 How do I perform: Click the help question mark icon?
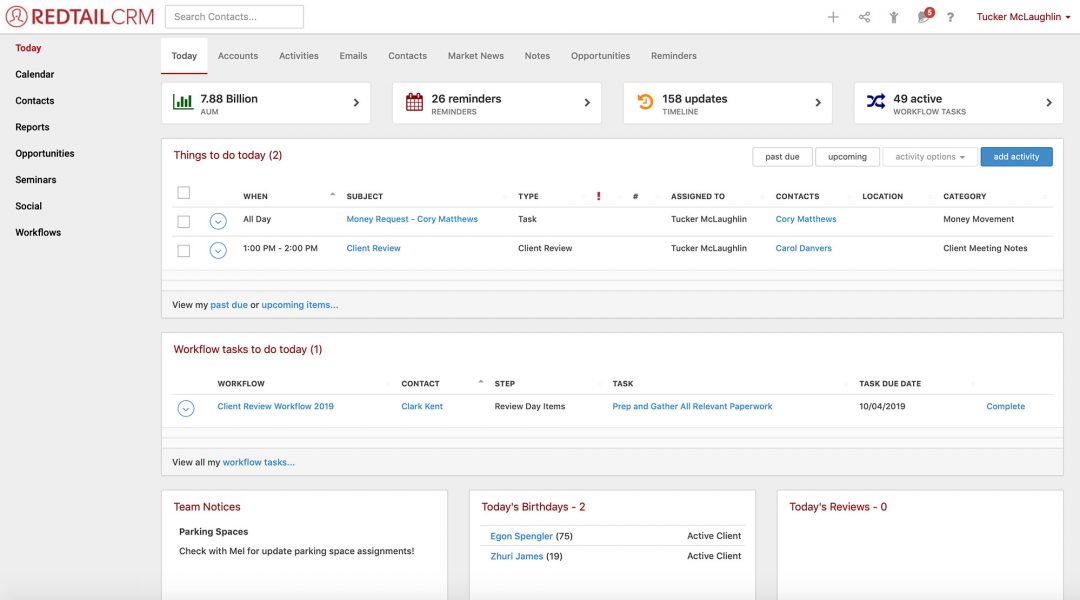point(950,16)
